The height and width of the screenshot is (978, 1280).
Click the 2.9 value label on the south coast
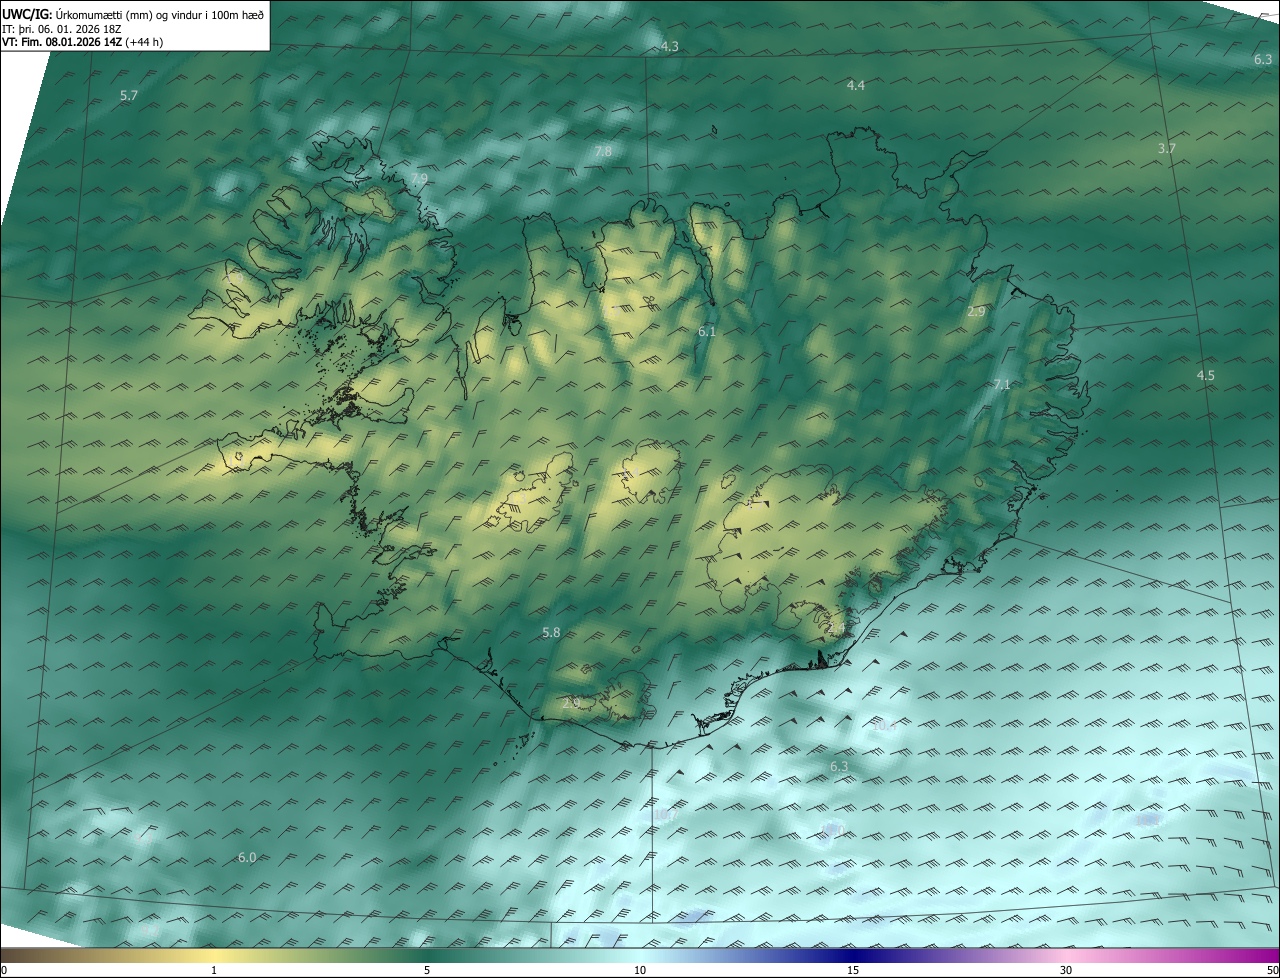571,703
